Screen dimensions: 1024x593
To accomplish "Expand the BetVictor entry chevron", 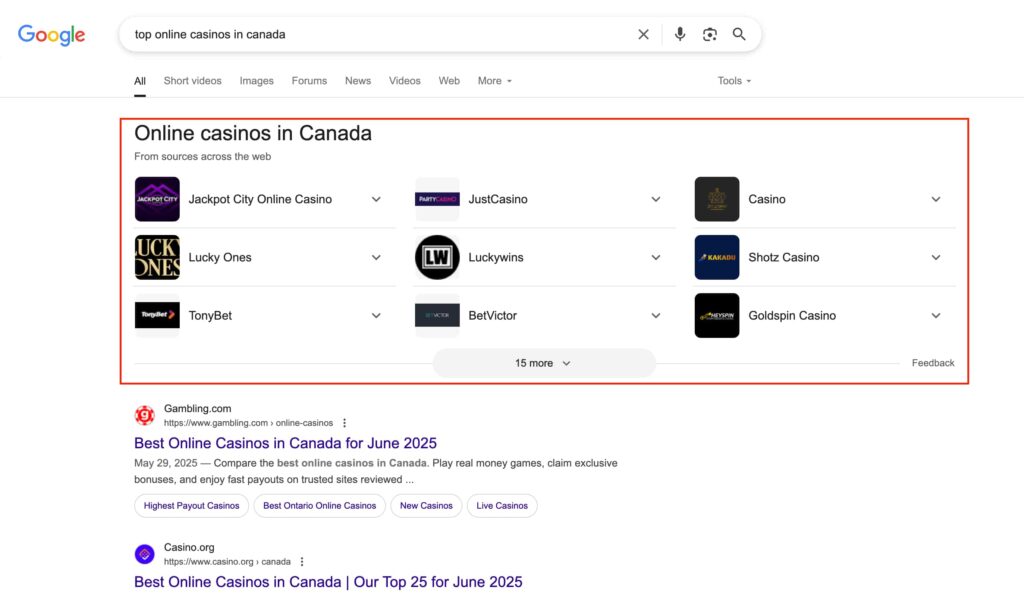I will pos(656,315).
